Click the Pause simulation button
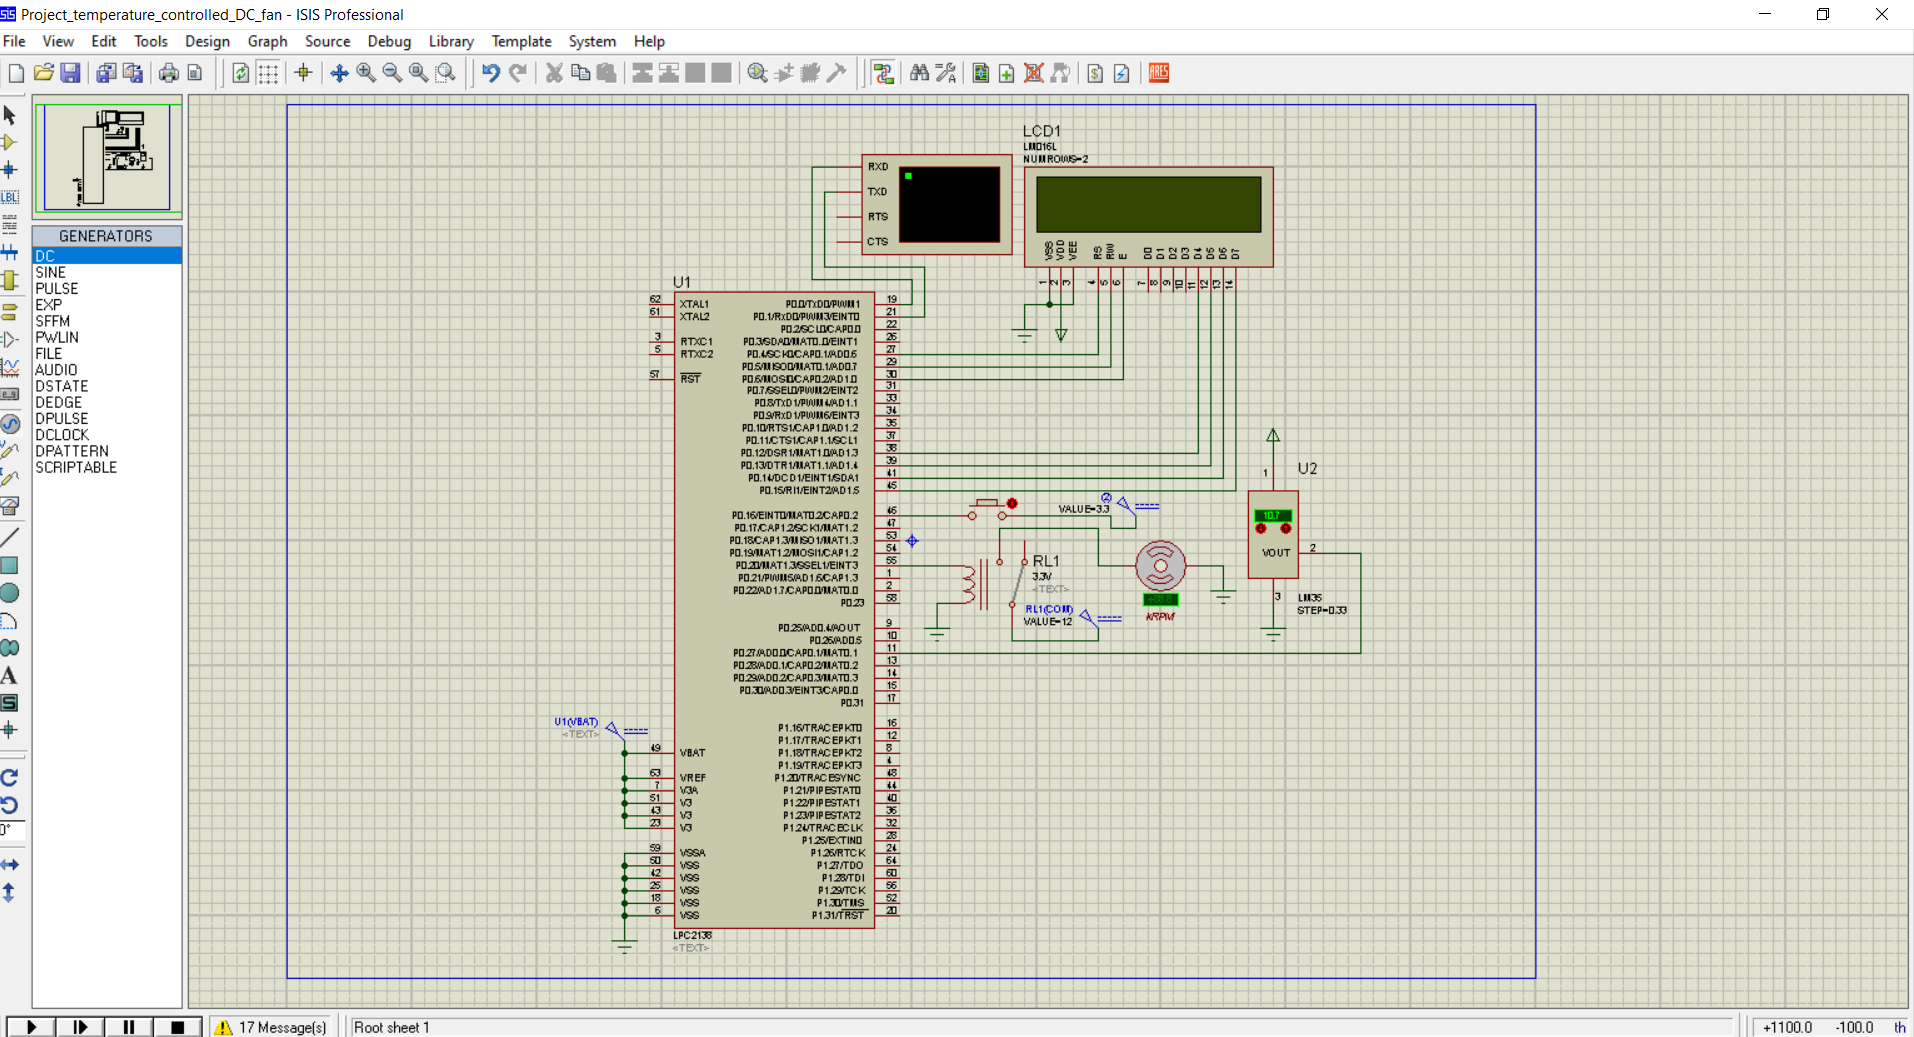 pos(128,1027)
